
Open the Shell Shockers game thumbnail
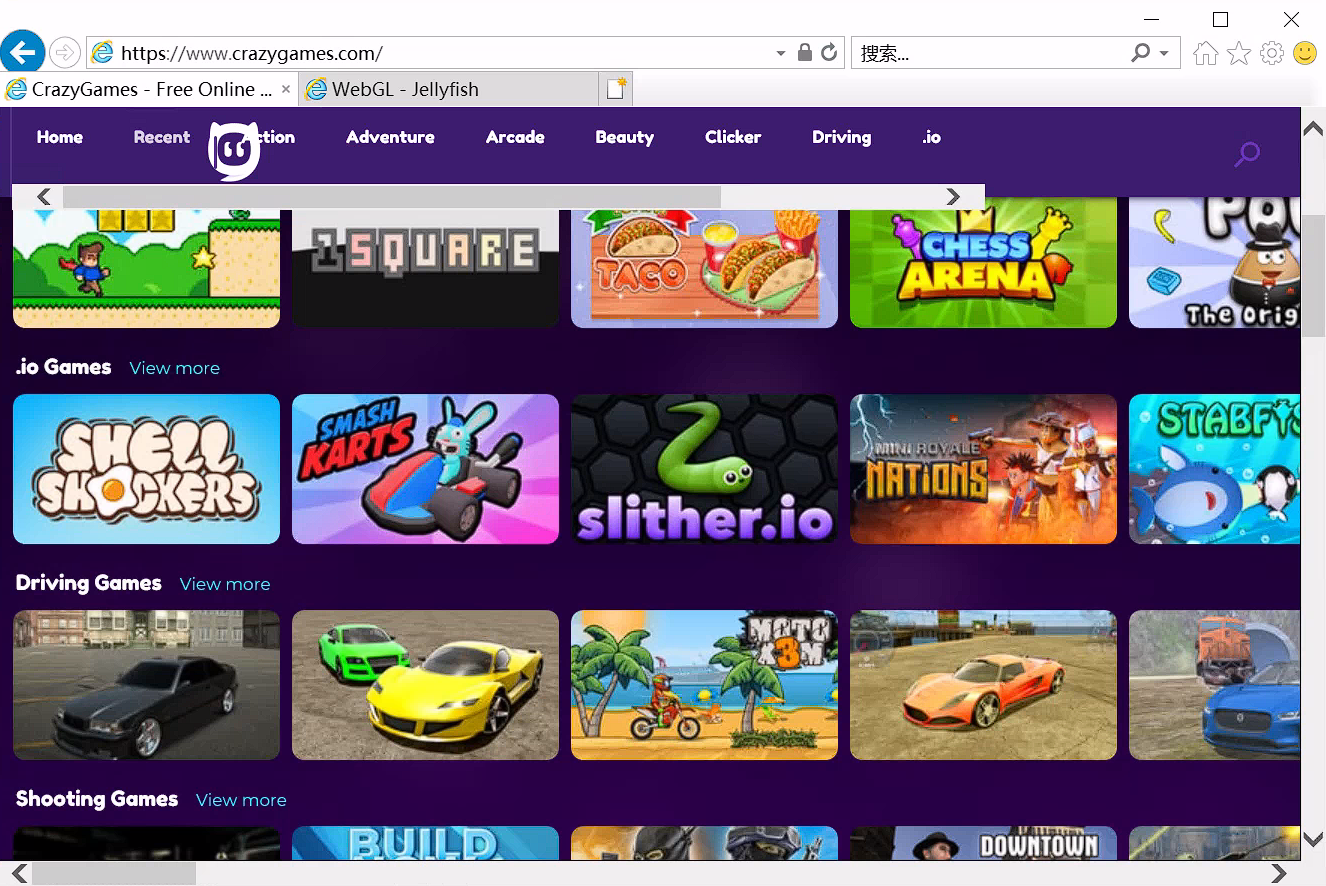pyautogui.click(x=146, y=469)
